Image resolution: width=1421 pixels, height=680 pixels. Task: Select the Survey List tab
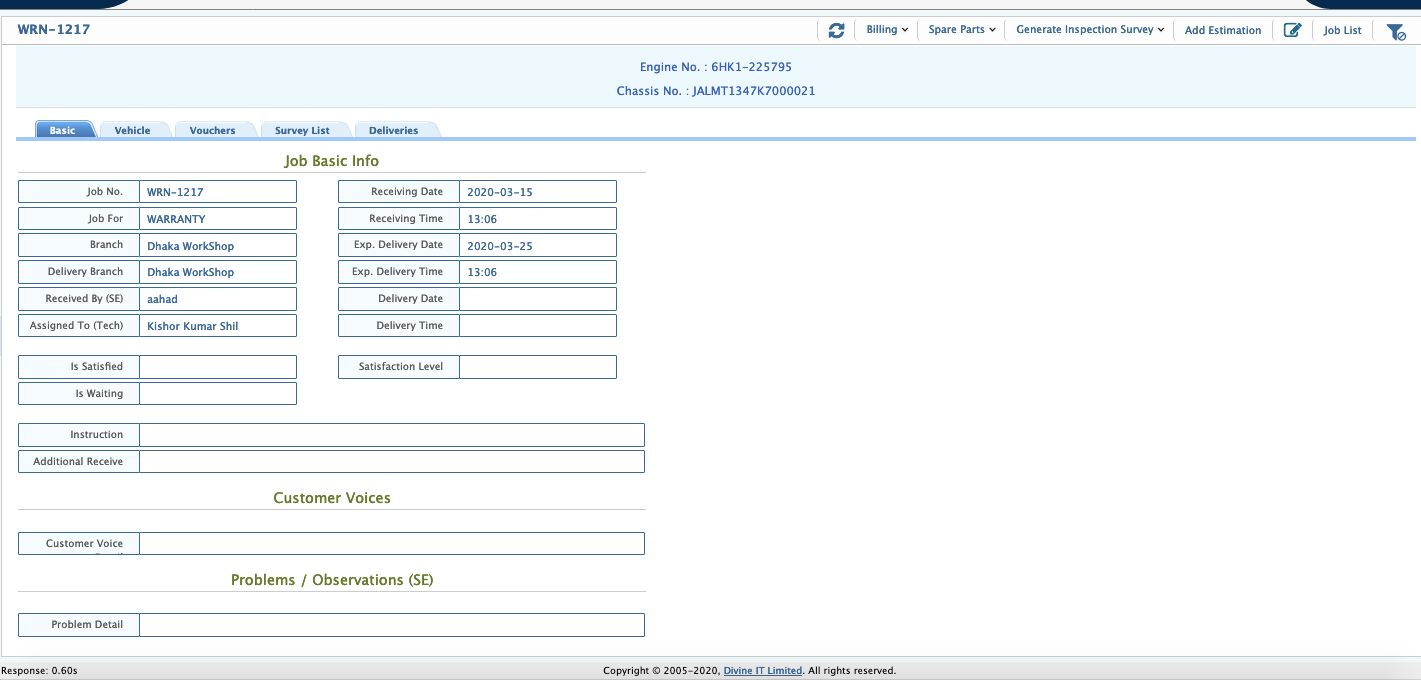[303, 129]
